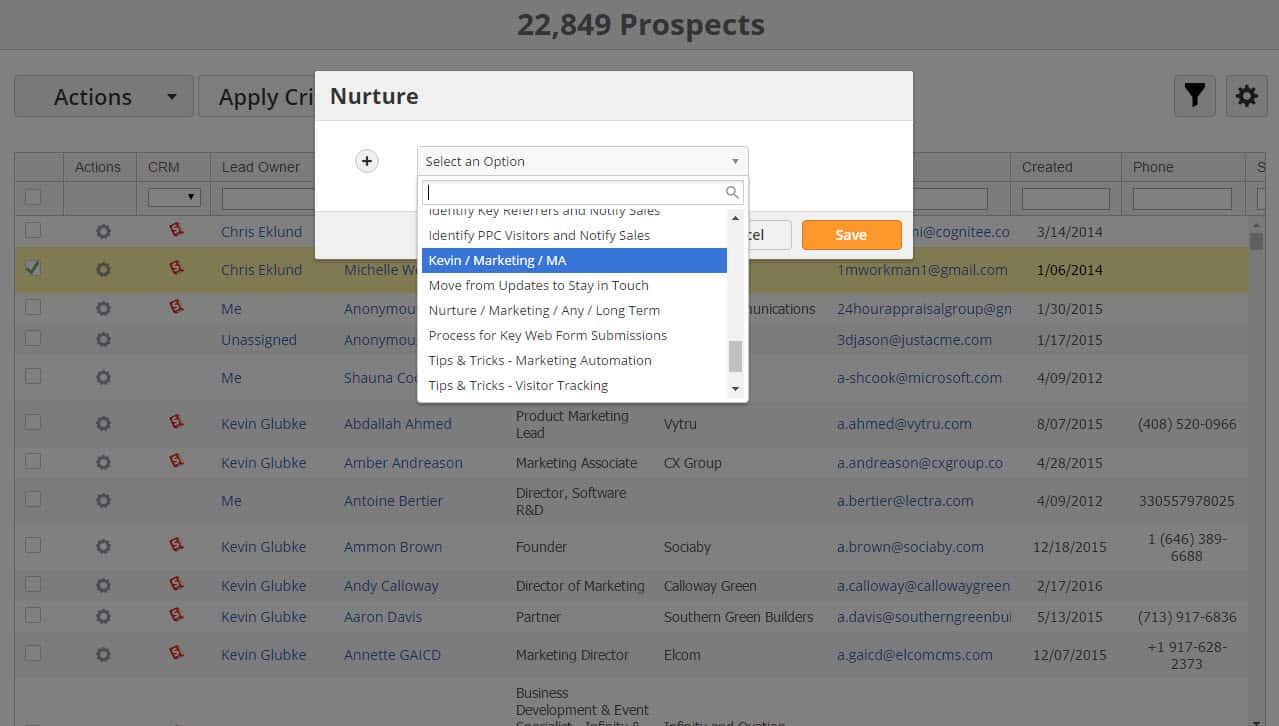1279x726 pixels.
Task: Sort by the Created column header
Action: point(1047,167)
